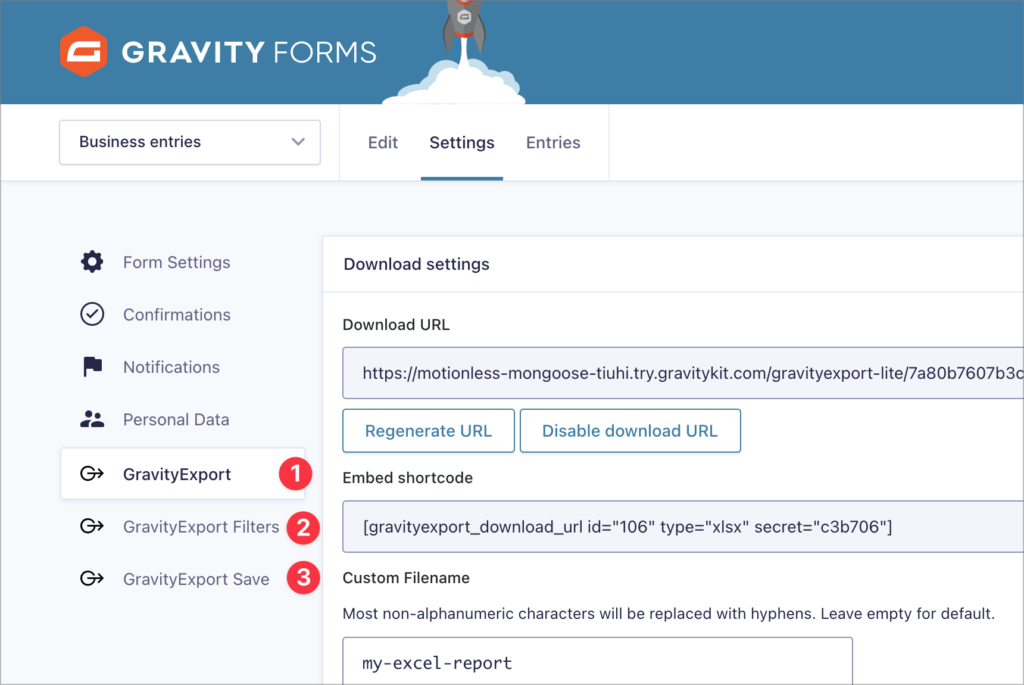The image size is (1024, 685).
Task: Click the Notifications flag icon
Action: [91, 367]
